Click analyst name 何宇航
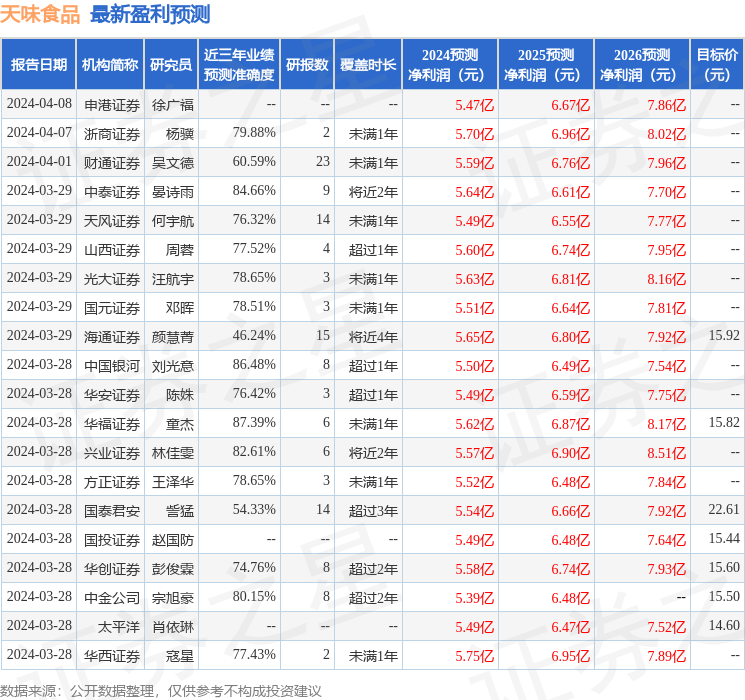Image resolution: width=745 pixels, height=700 pixels. coord(173,221)
